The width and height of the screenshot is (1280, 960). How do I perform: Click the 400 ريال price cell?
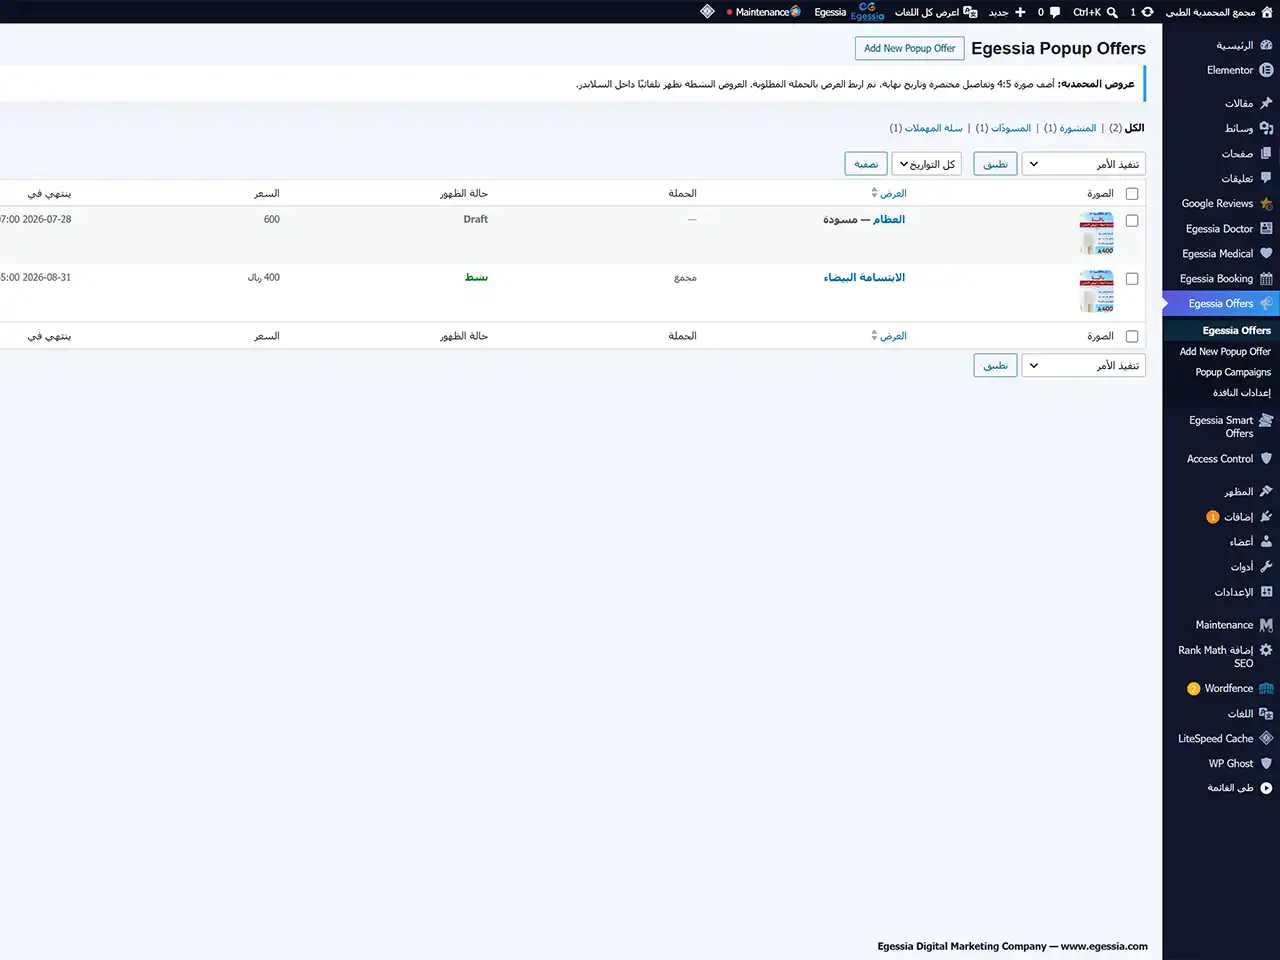[263, 277]
